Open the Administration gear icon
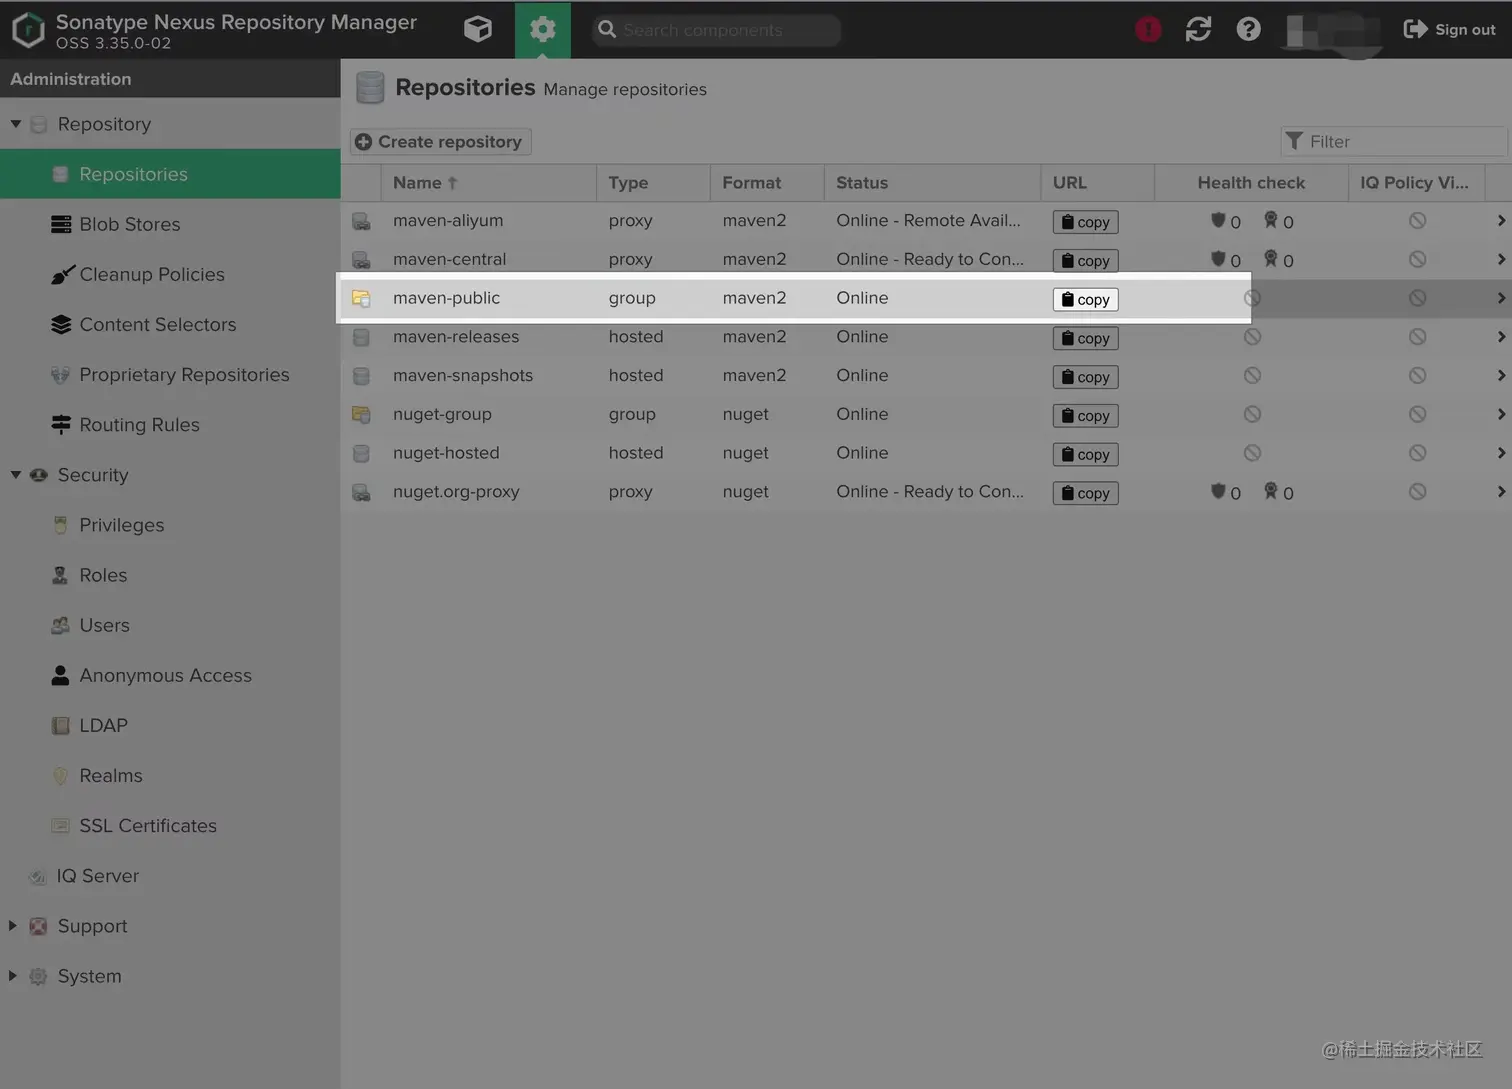The image size is (1512, 1089). (x=542, y=29)
